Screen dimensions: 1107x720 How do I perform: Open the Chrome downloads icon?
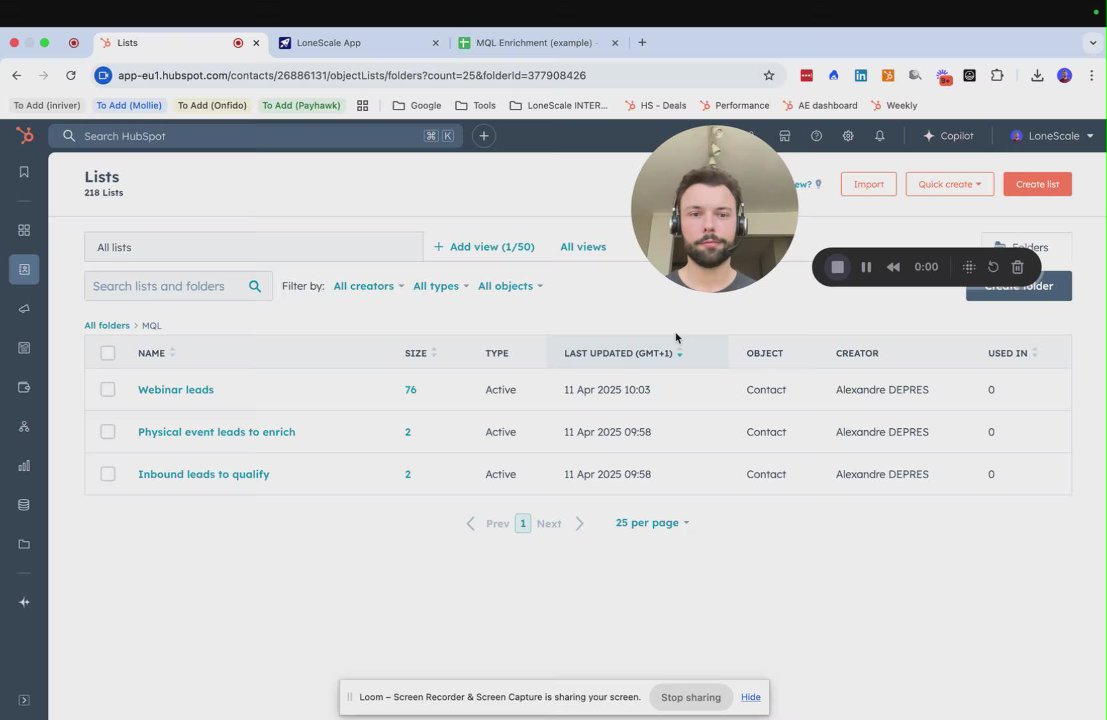point(1037,76)
